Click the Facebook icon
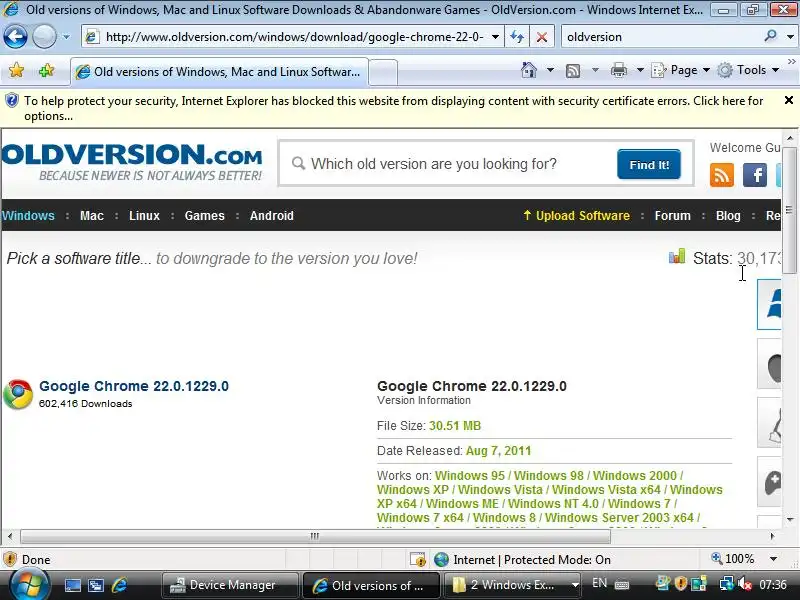800x600 pixels. (755, 176)
